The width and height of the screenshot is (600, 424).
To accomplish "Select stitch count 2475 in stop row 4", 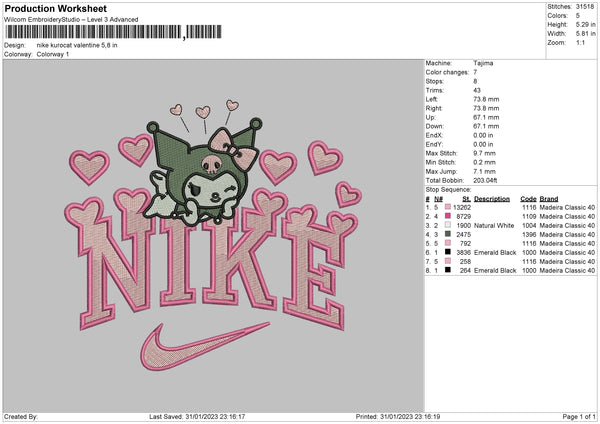I will pyautogui.click(x=463, y=235).
